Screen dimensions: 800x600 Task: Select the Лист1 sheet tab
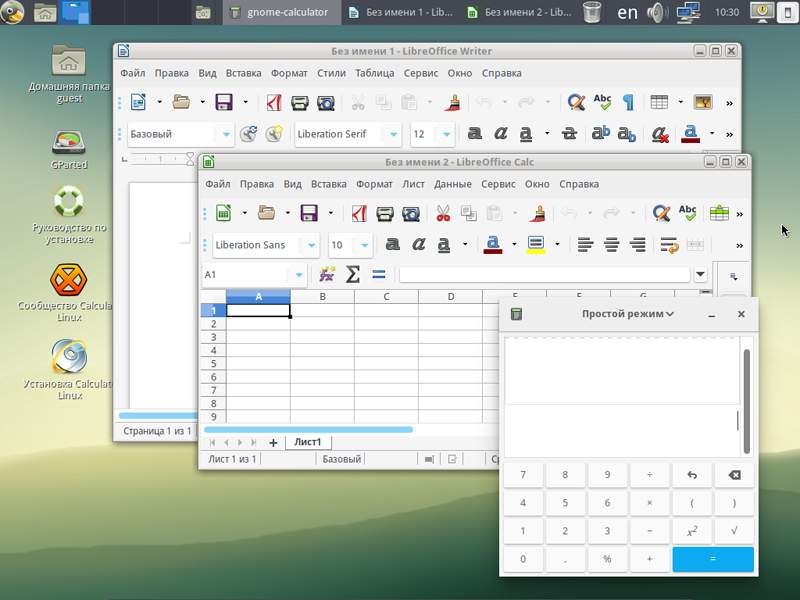click(x=308, y=442)
